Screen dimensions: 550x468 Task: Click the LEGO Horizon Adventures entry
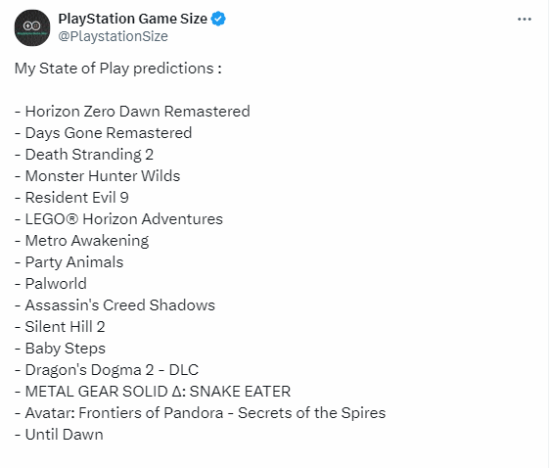119,219
